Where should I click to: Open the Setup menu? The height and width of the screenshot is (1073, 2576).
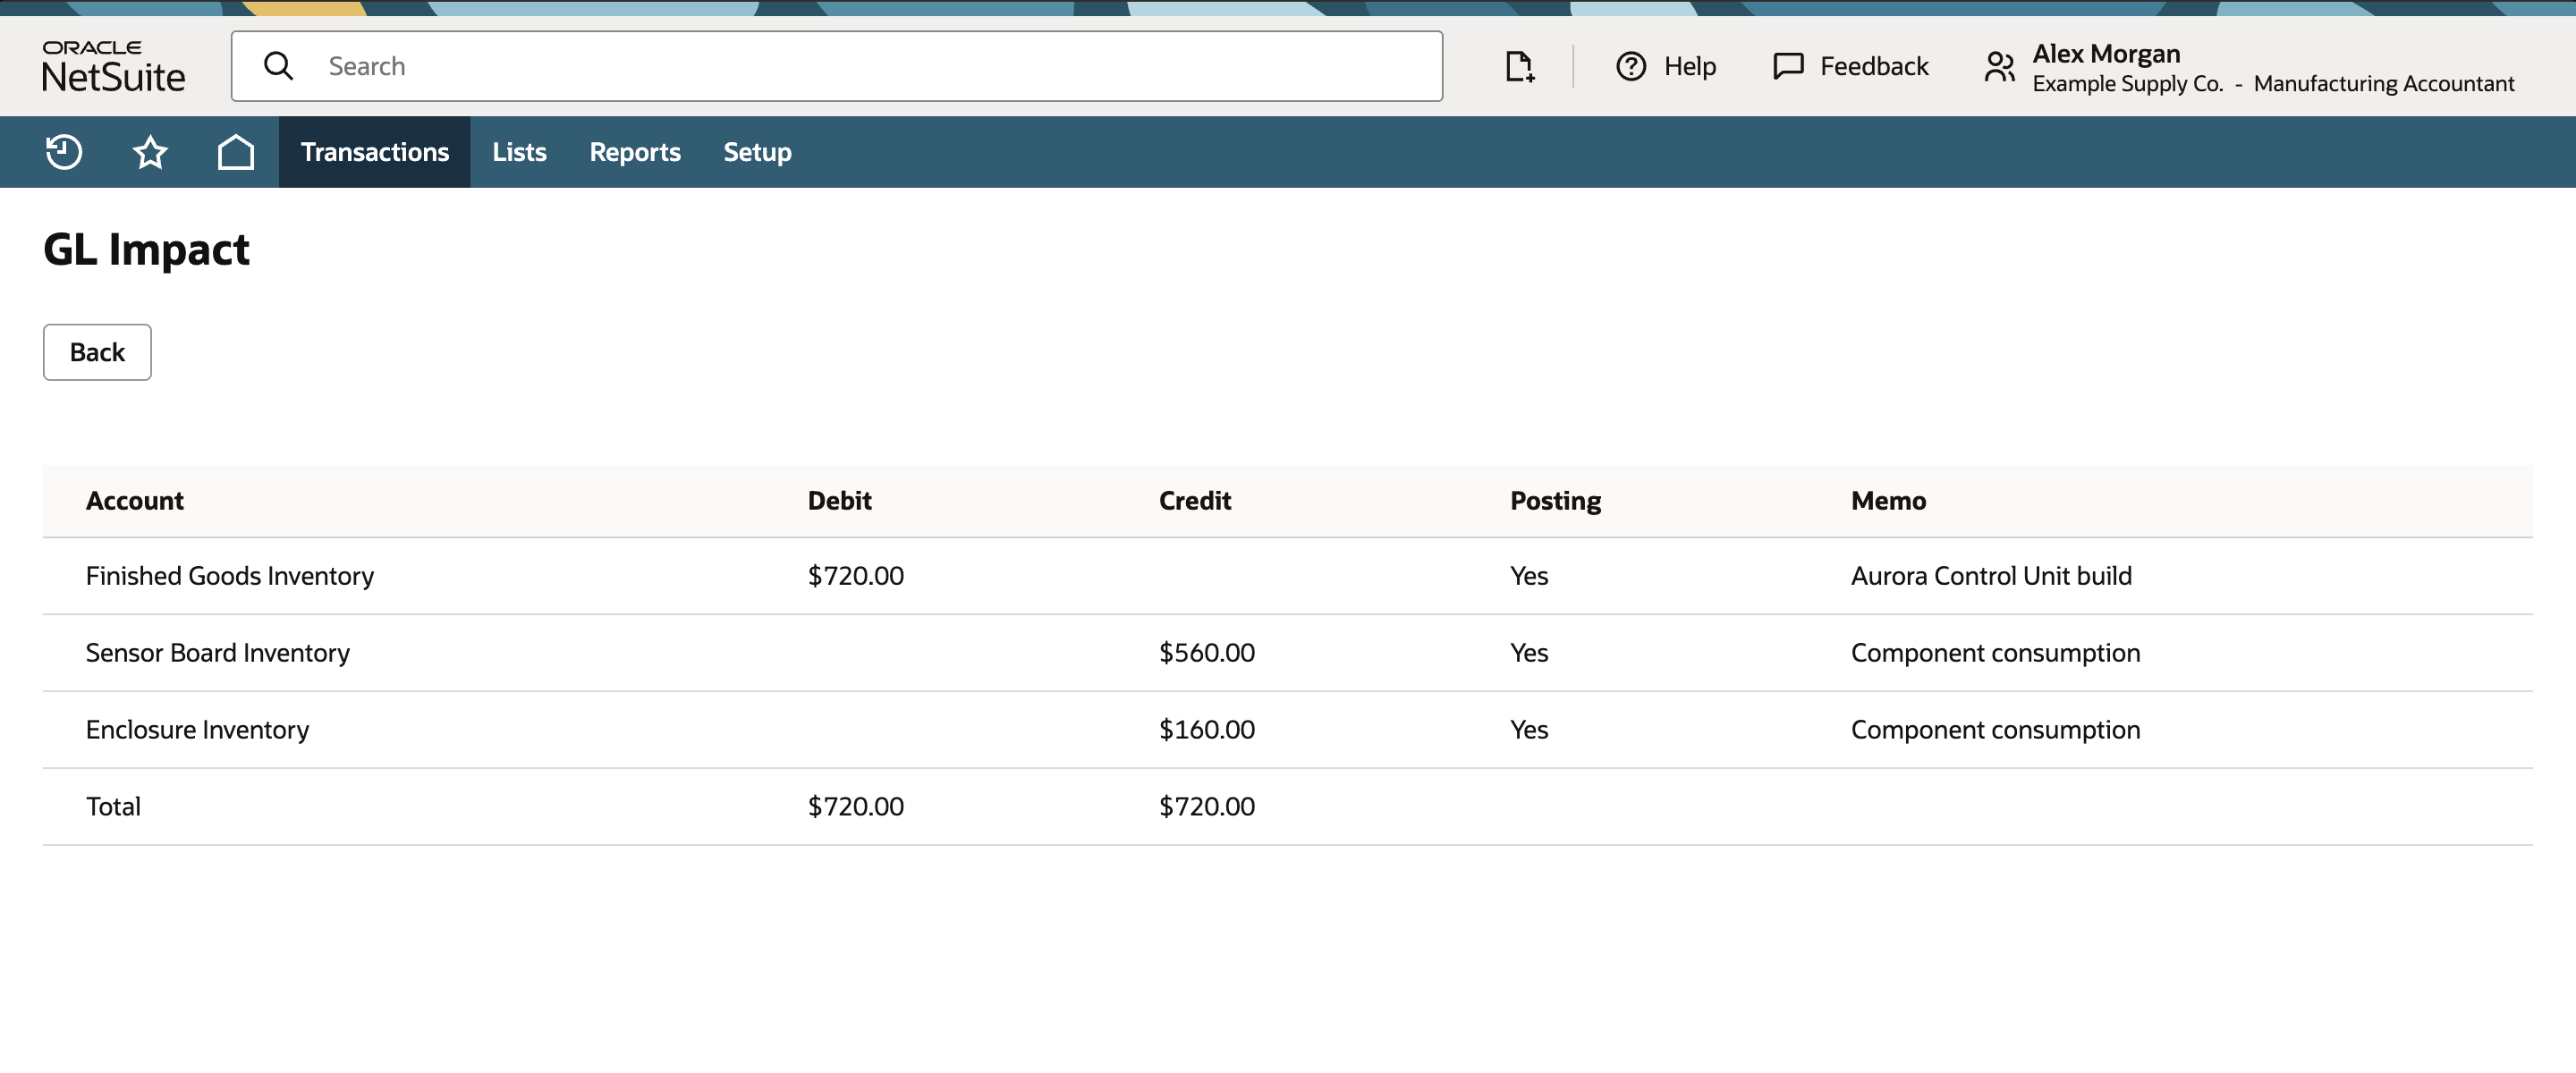pos(757,152)
